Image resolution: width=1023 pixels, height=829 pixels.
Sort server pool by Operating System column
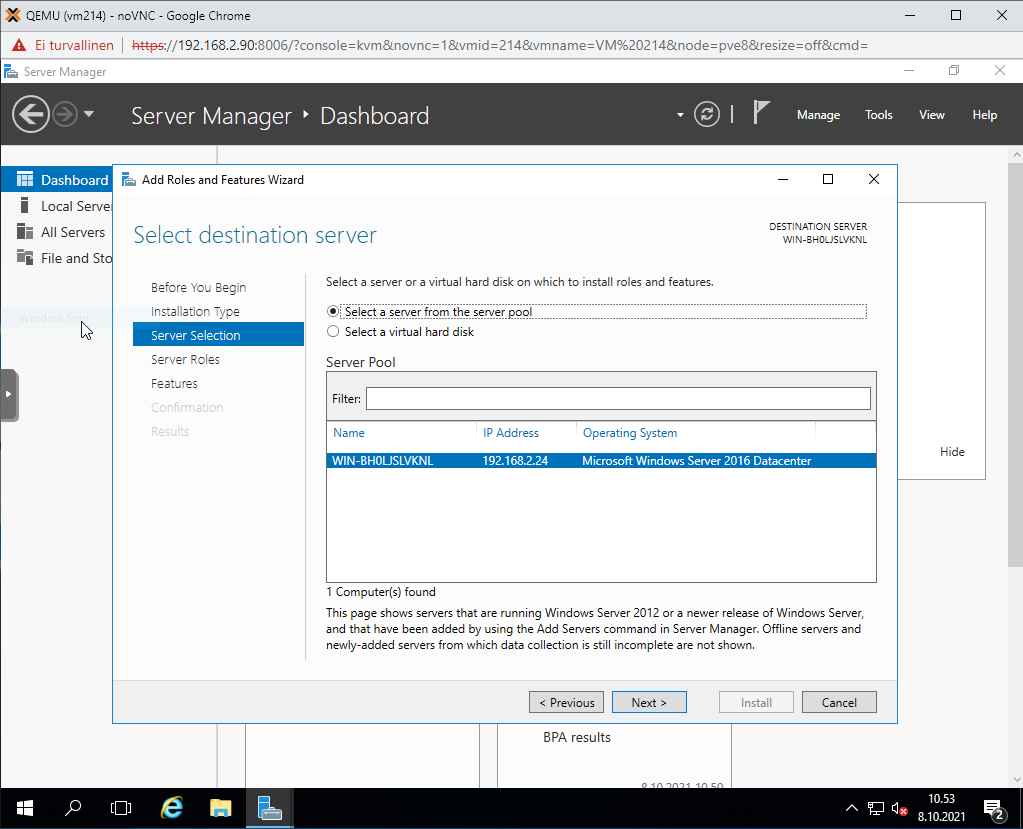(630, 433)
